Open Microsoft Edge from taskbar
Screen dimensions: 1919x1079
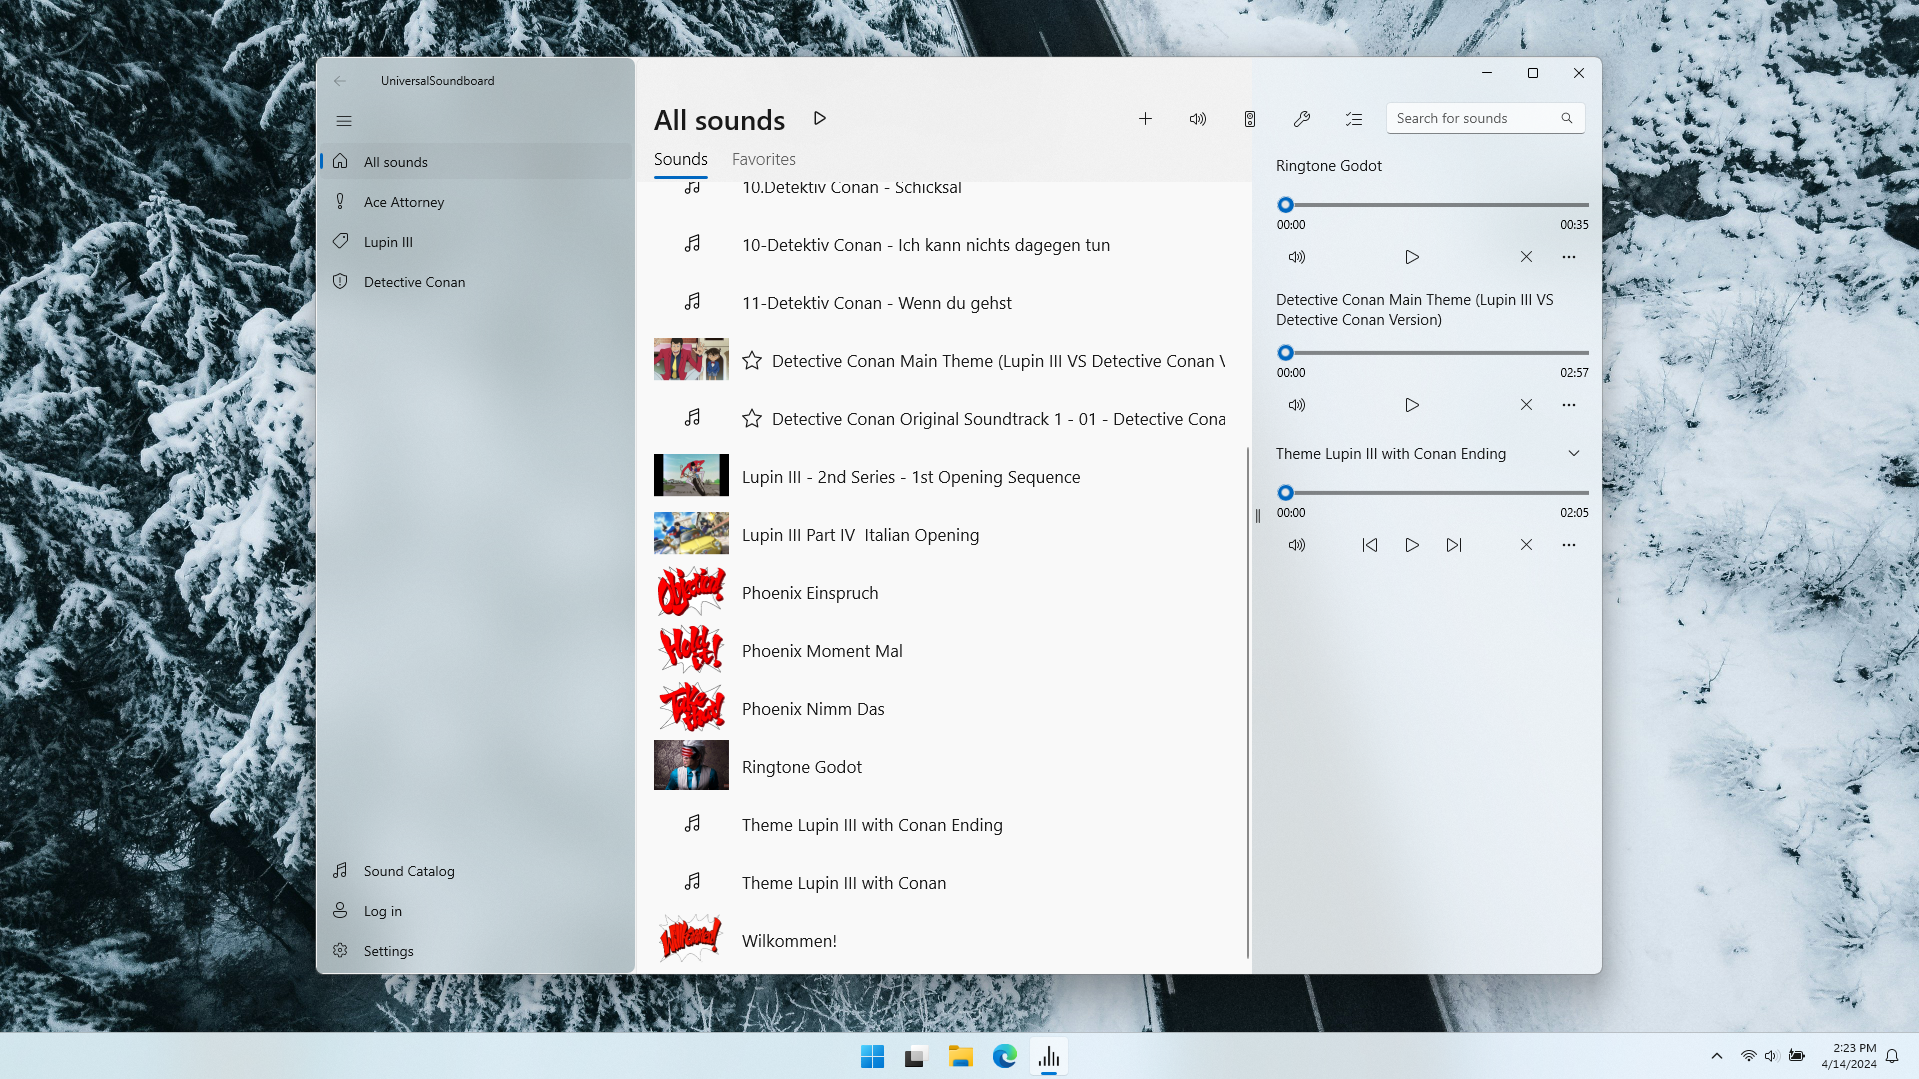(x=1005, y=1057)
